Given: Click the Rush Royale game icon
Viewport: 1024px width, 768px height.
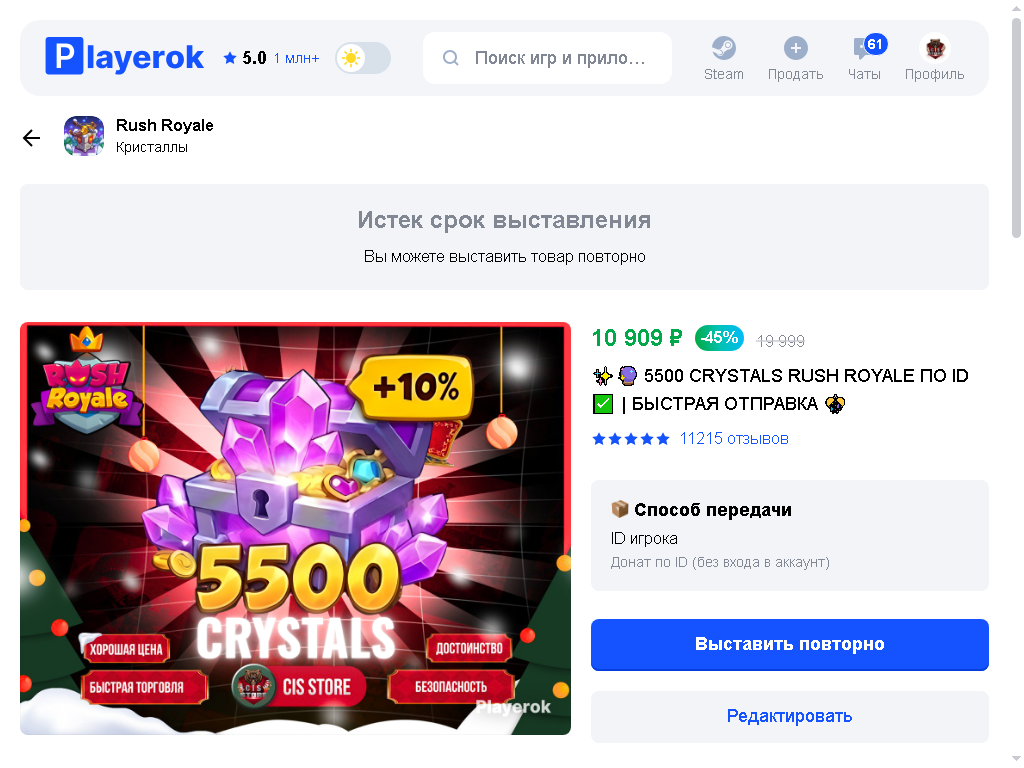Looking at the screenshot, I should point(84,136).
